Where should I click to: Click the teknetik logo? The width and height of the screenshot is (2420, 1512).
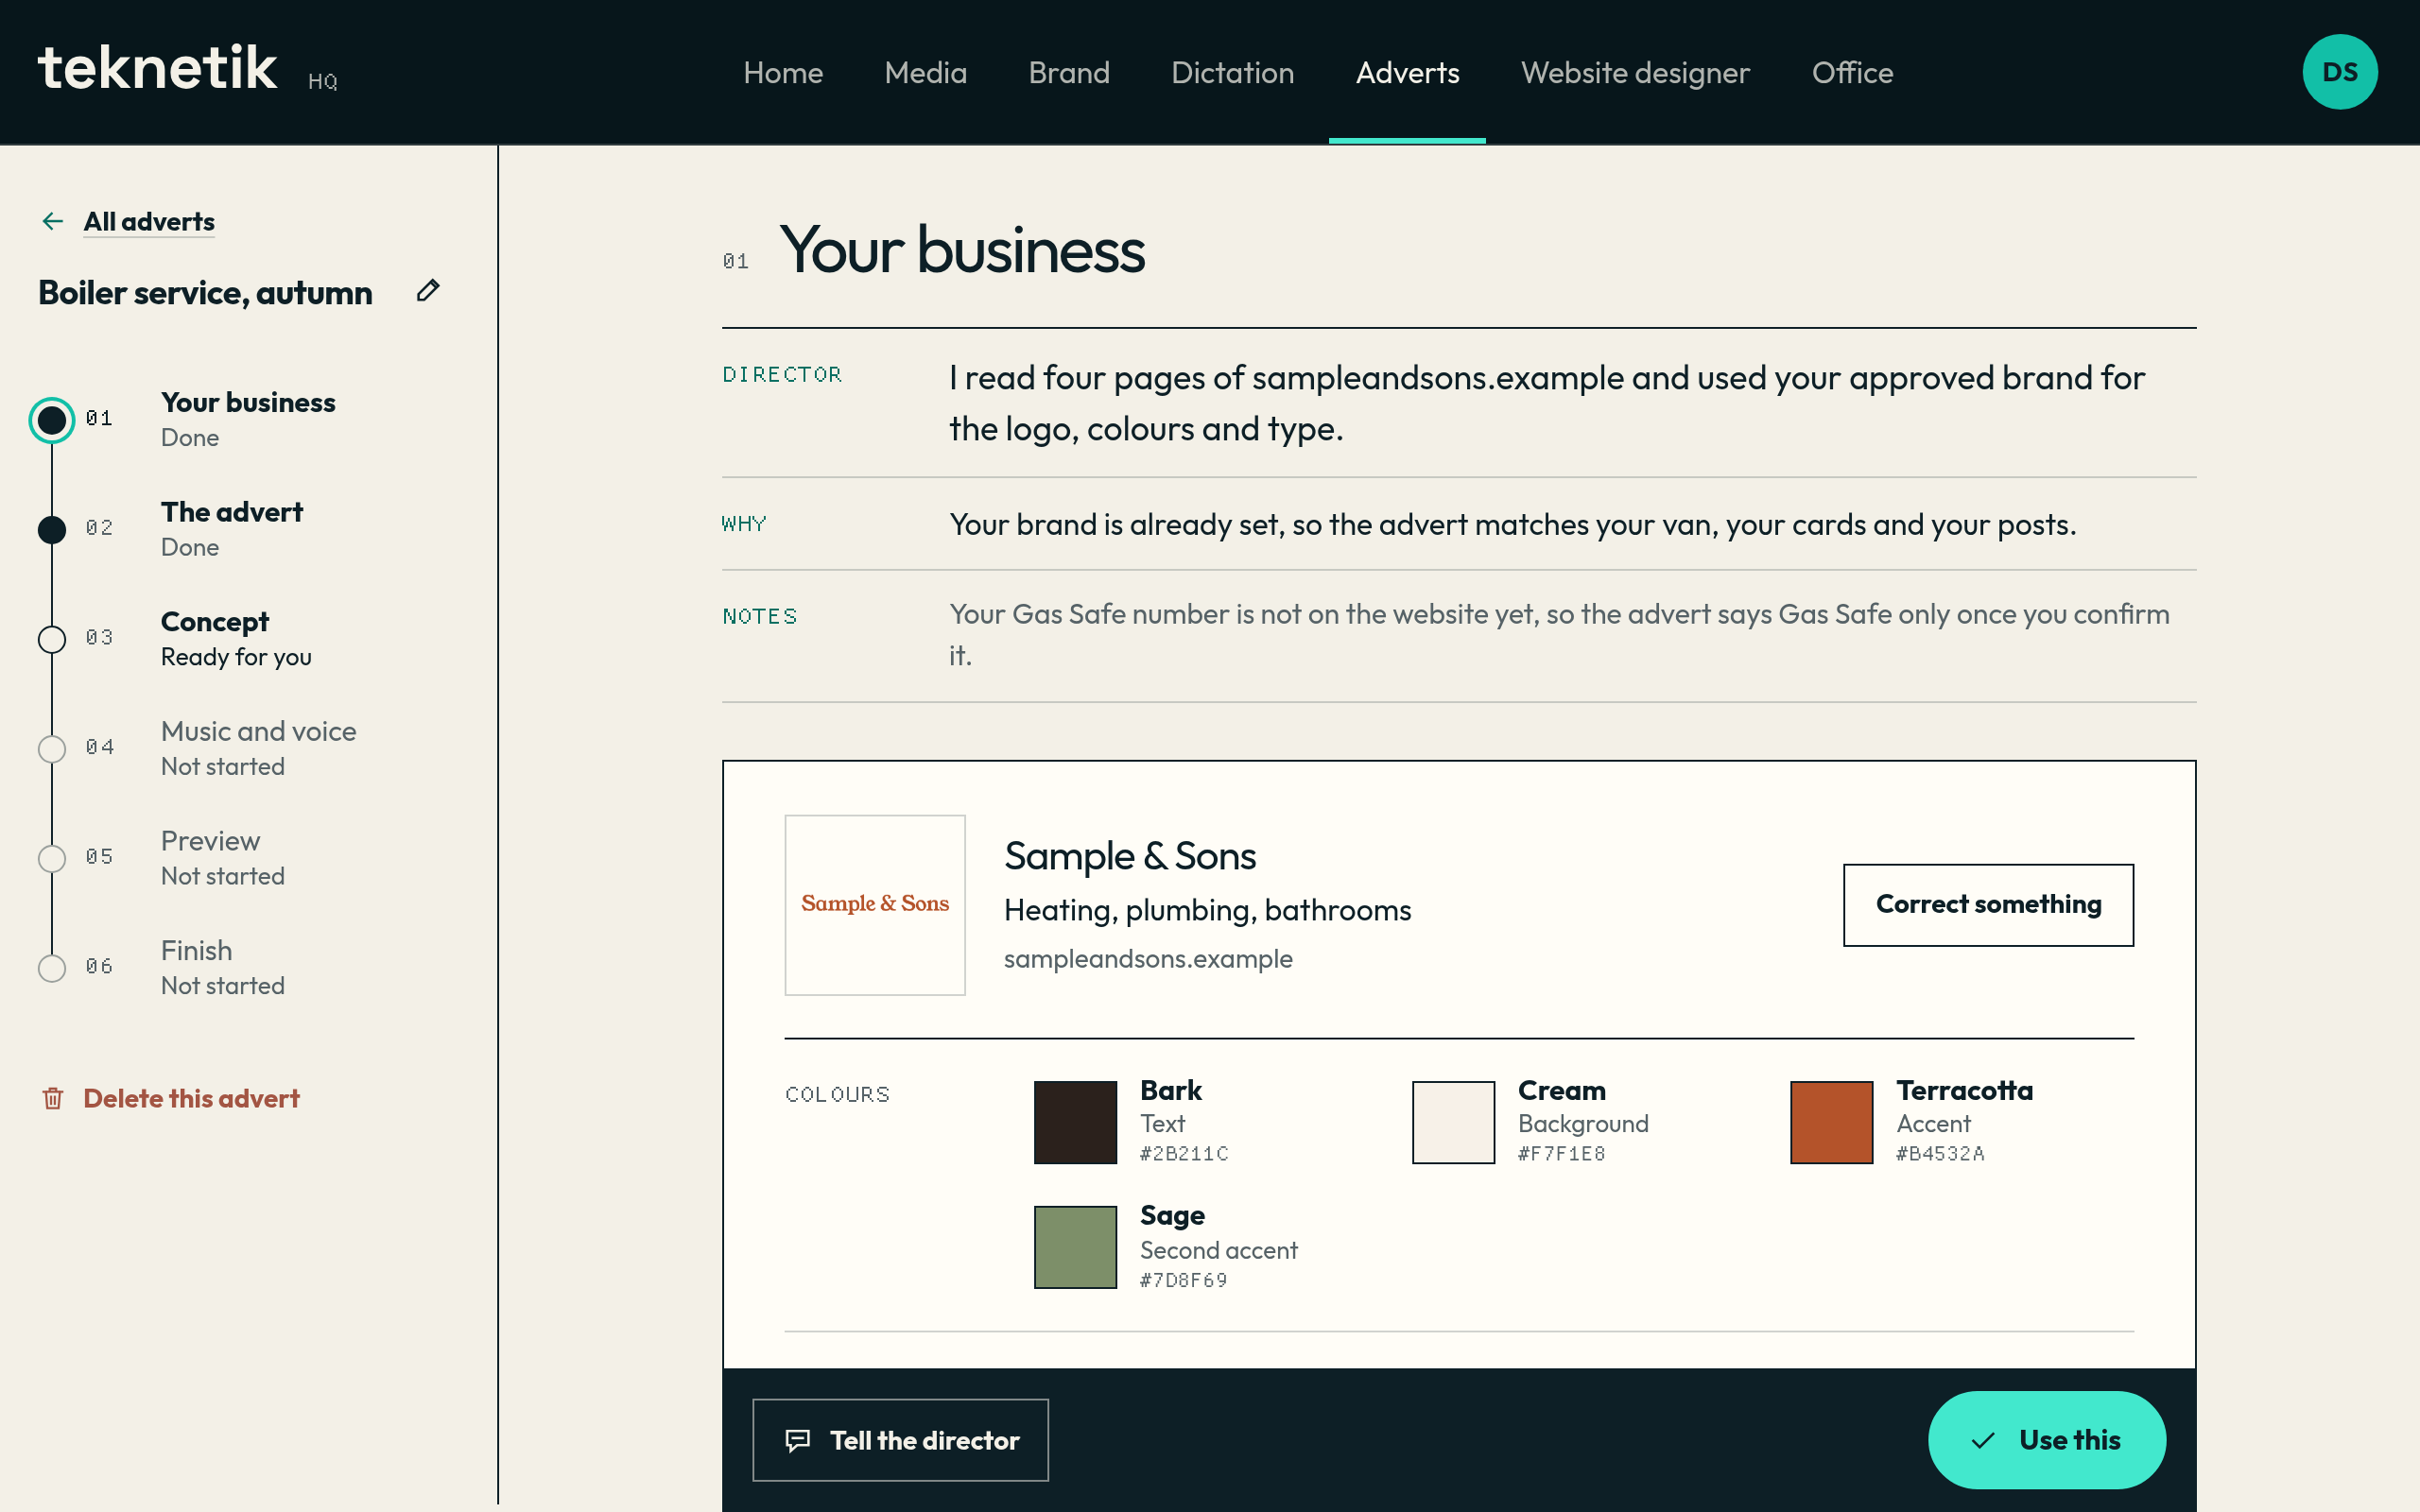click(x=158, y=69)
